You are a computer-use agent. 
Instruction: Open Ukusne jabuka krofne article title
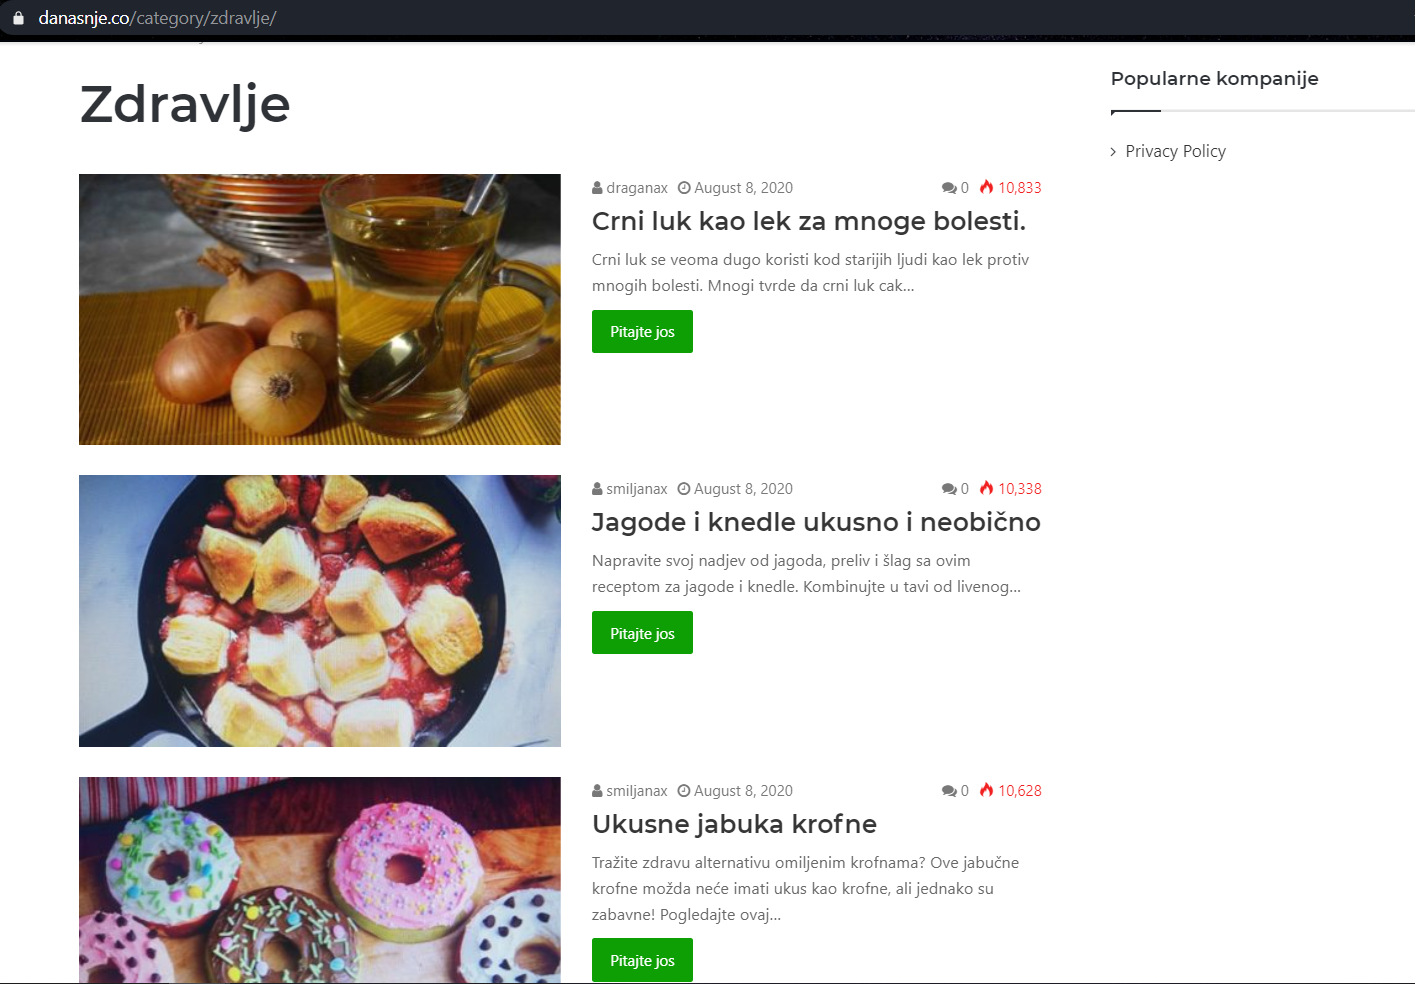tap(734, 824)
